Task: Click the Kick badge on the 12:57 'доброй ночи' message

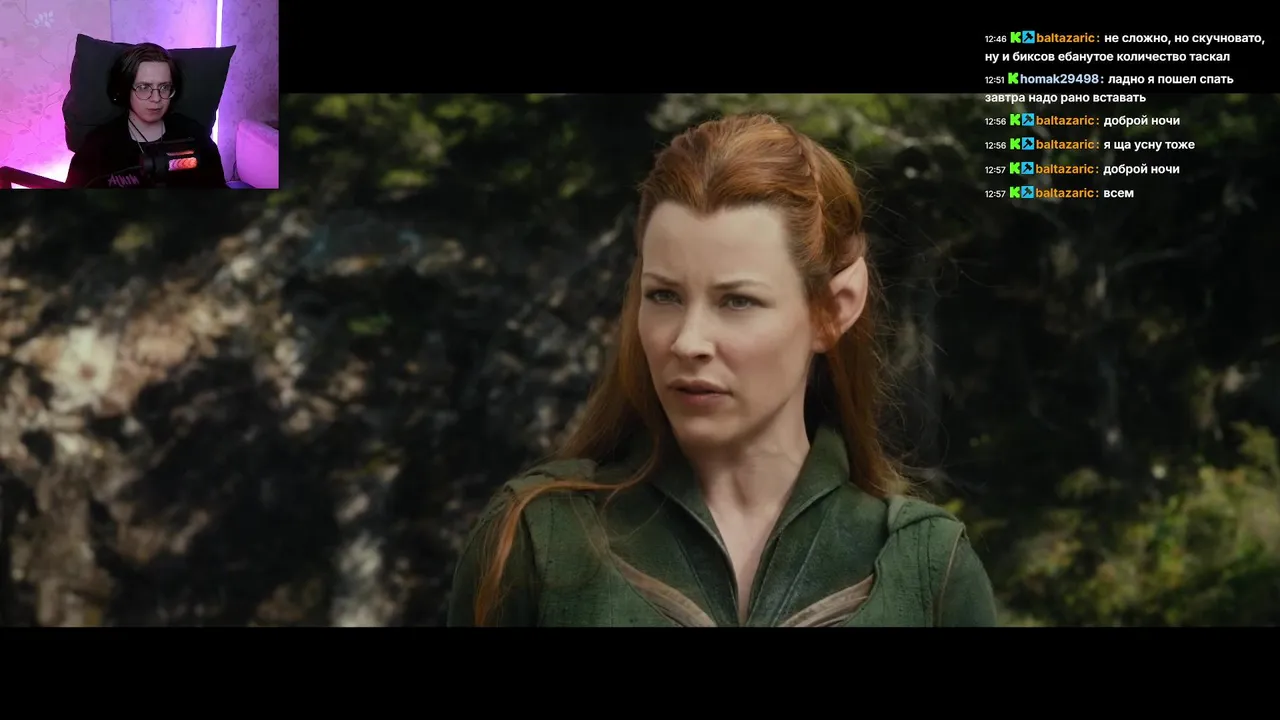Action: pos(1016,169)
